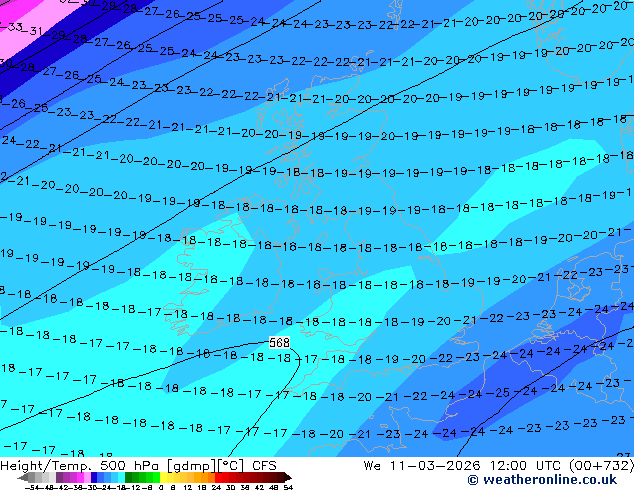Click the legend's dark maroon right arrow end
Screen dimensions: 634x490
pos(288,477)
